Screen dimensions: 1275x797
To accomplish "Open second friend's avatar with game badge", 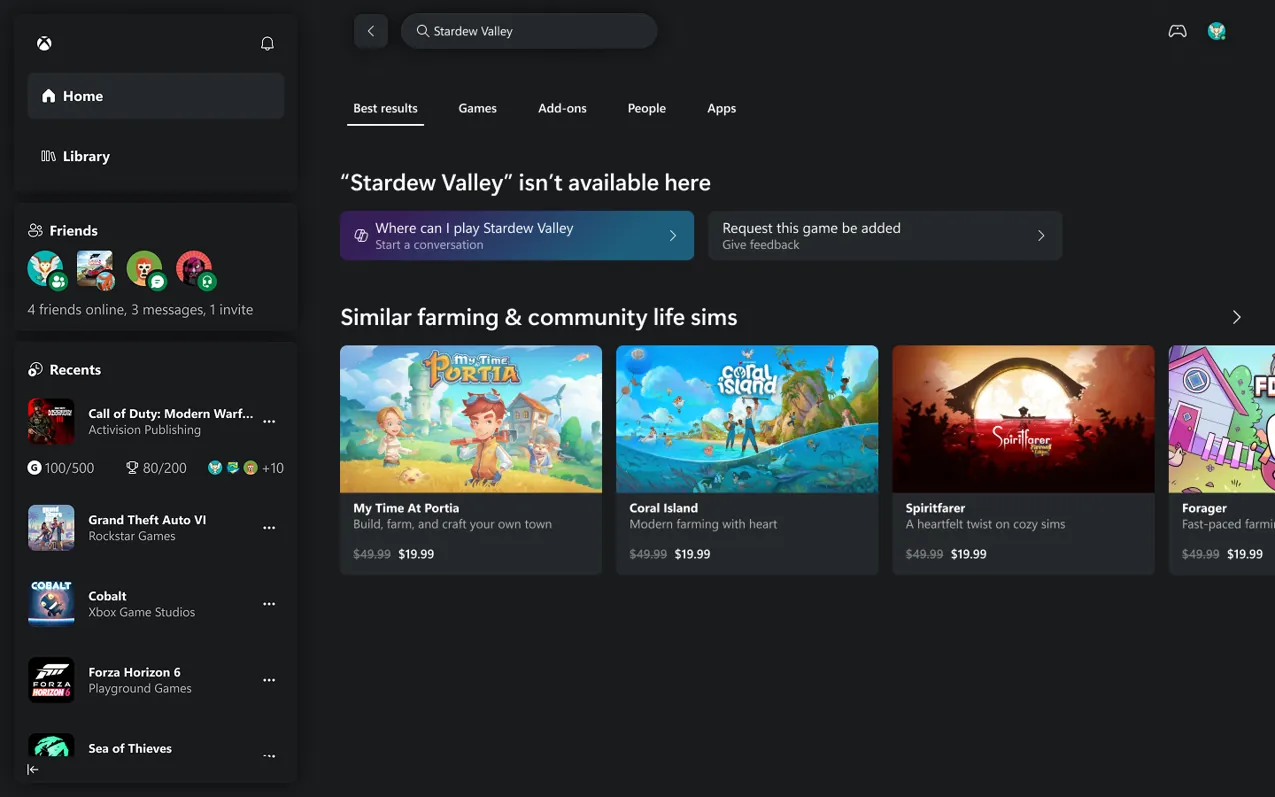I will [96, 269].
